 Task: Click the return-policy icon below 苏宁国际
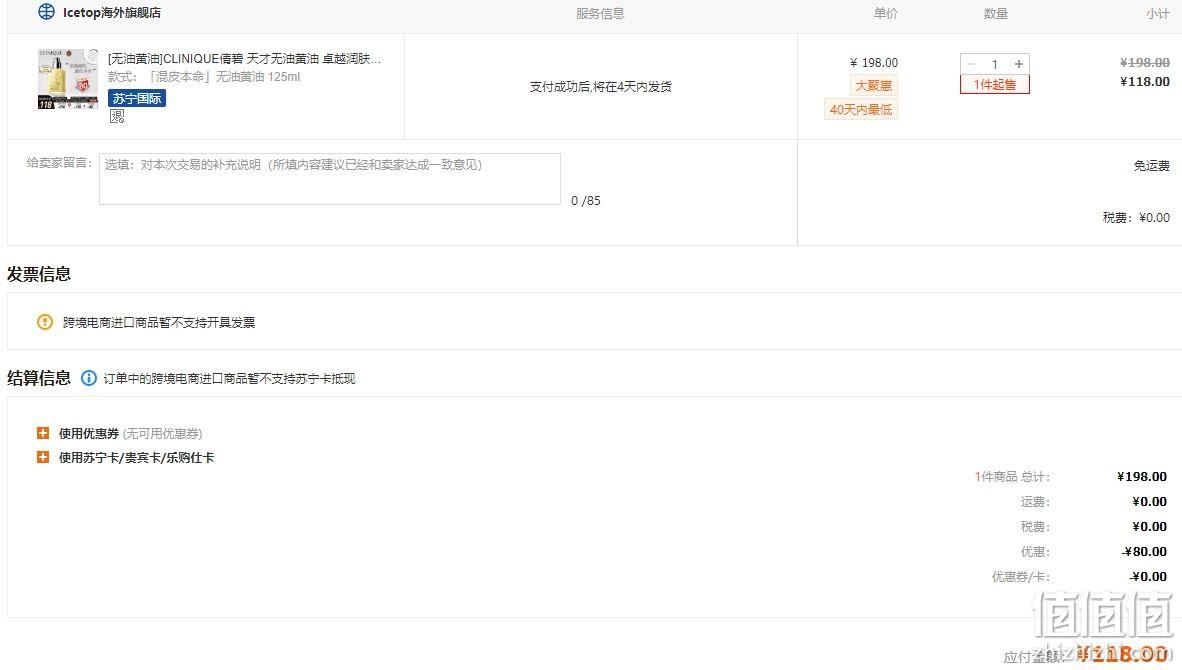coord(117,117)
